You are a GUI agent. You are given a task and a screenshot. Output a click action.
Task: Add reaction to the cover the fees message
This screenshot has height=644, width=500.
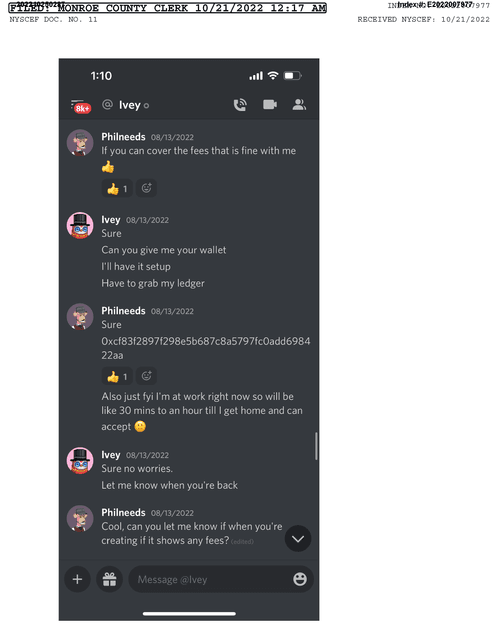(x=146, y=188)
